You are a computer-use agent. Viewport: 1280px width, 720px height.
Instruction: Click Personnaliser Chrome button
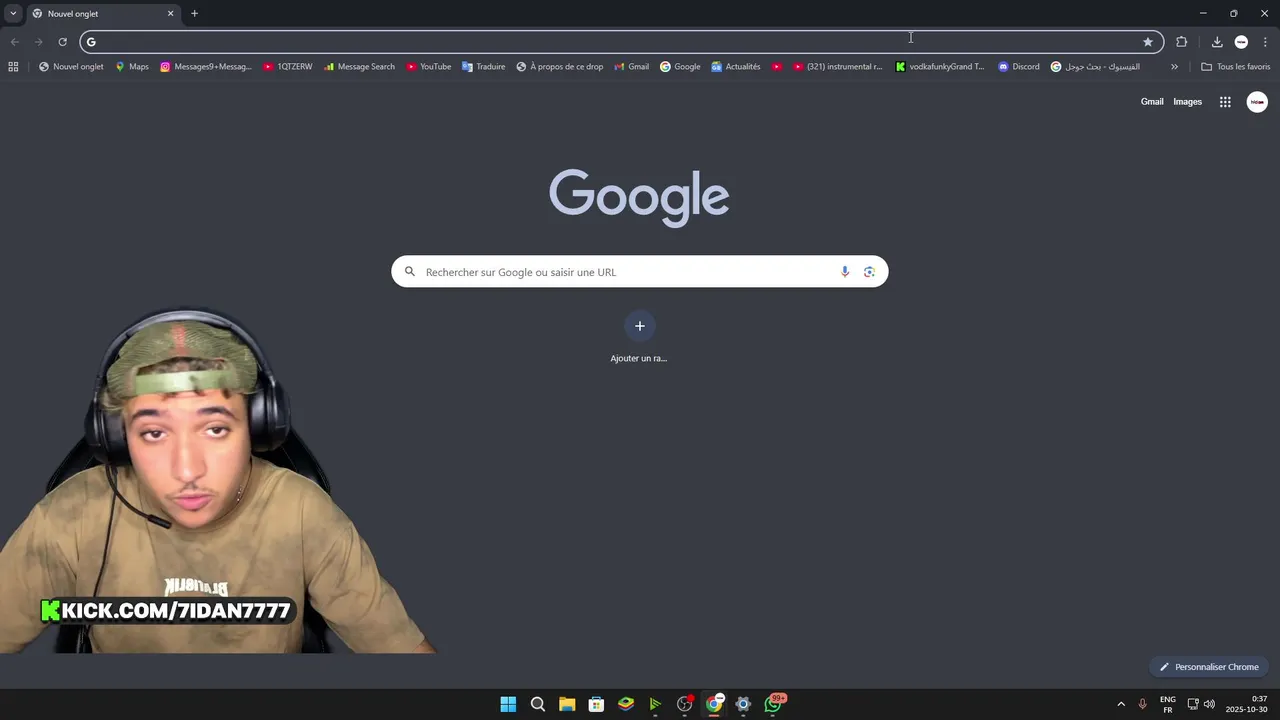coord(1209,667)
